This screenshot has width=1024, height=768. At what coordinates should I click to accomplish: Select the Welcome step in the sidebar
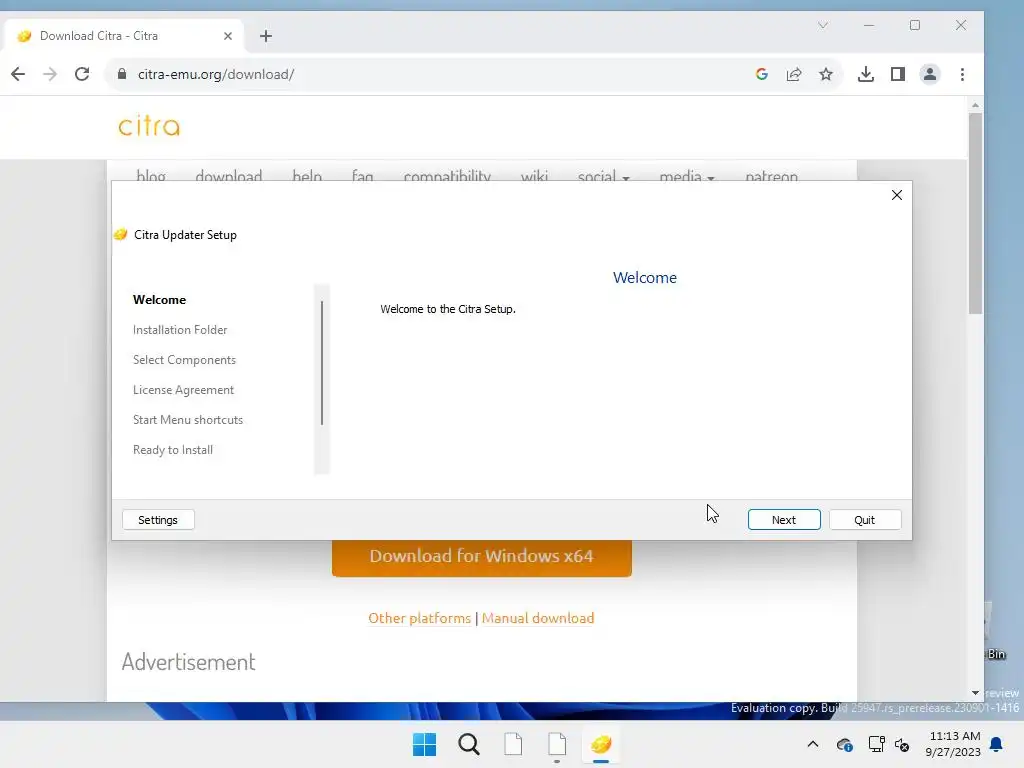(159, 300)
